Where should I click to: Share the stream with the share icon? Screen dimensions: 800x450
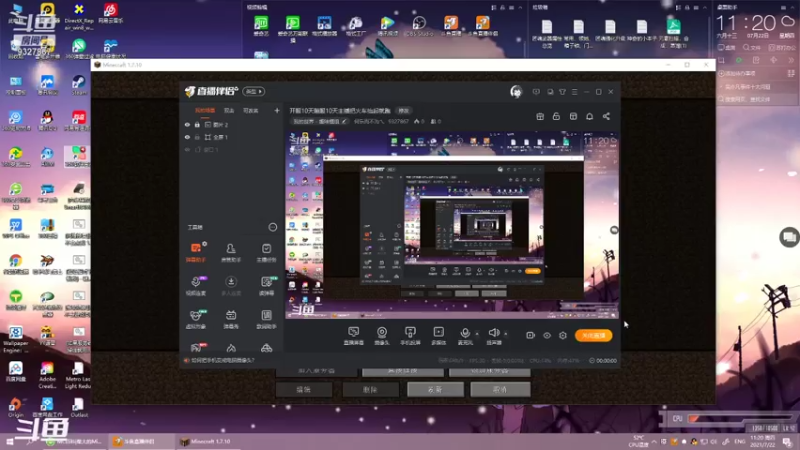pos(606,116)
